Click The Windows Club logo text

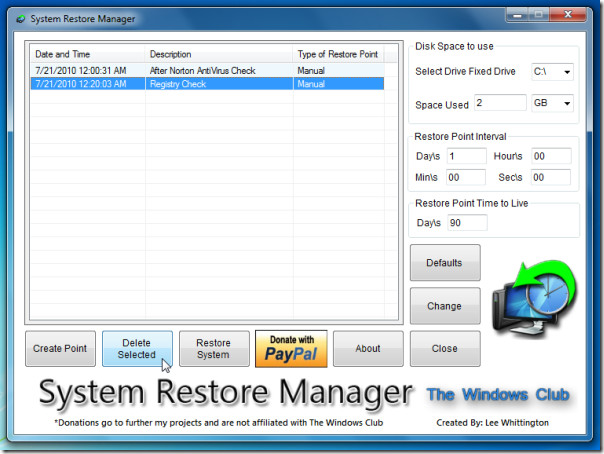point(498,395)
